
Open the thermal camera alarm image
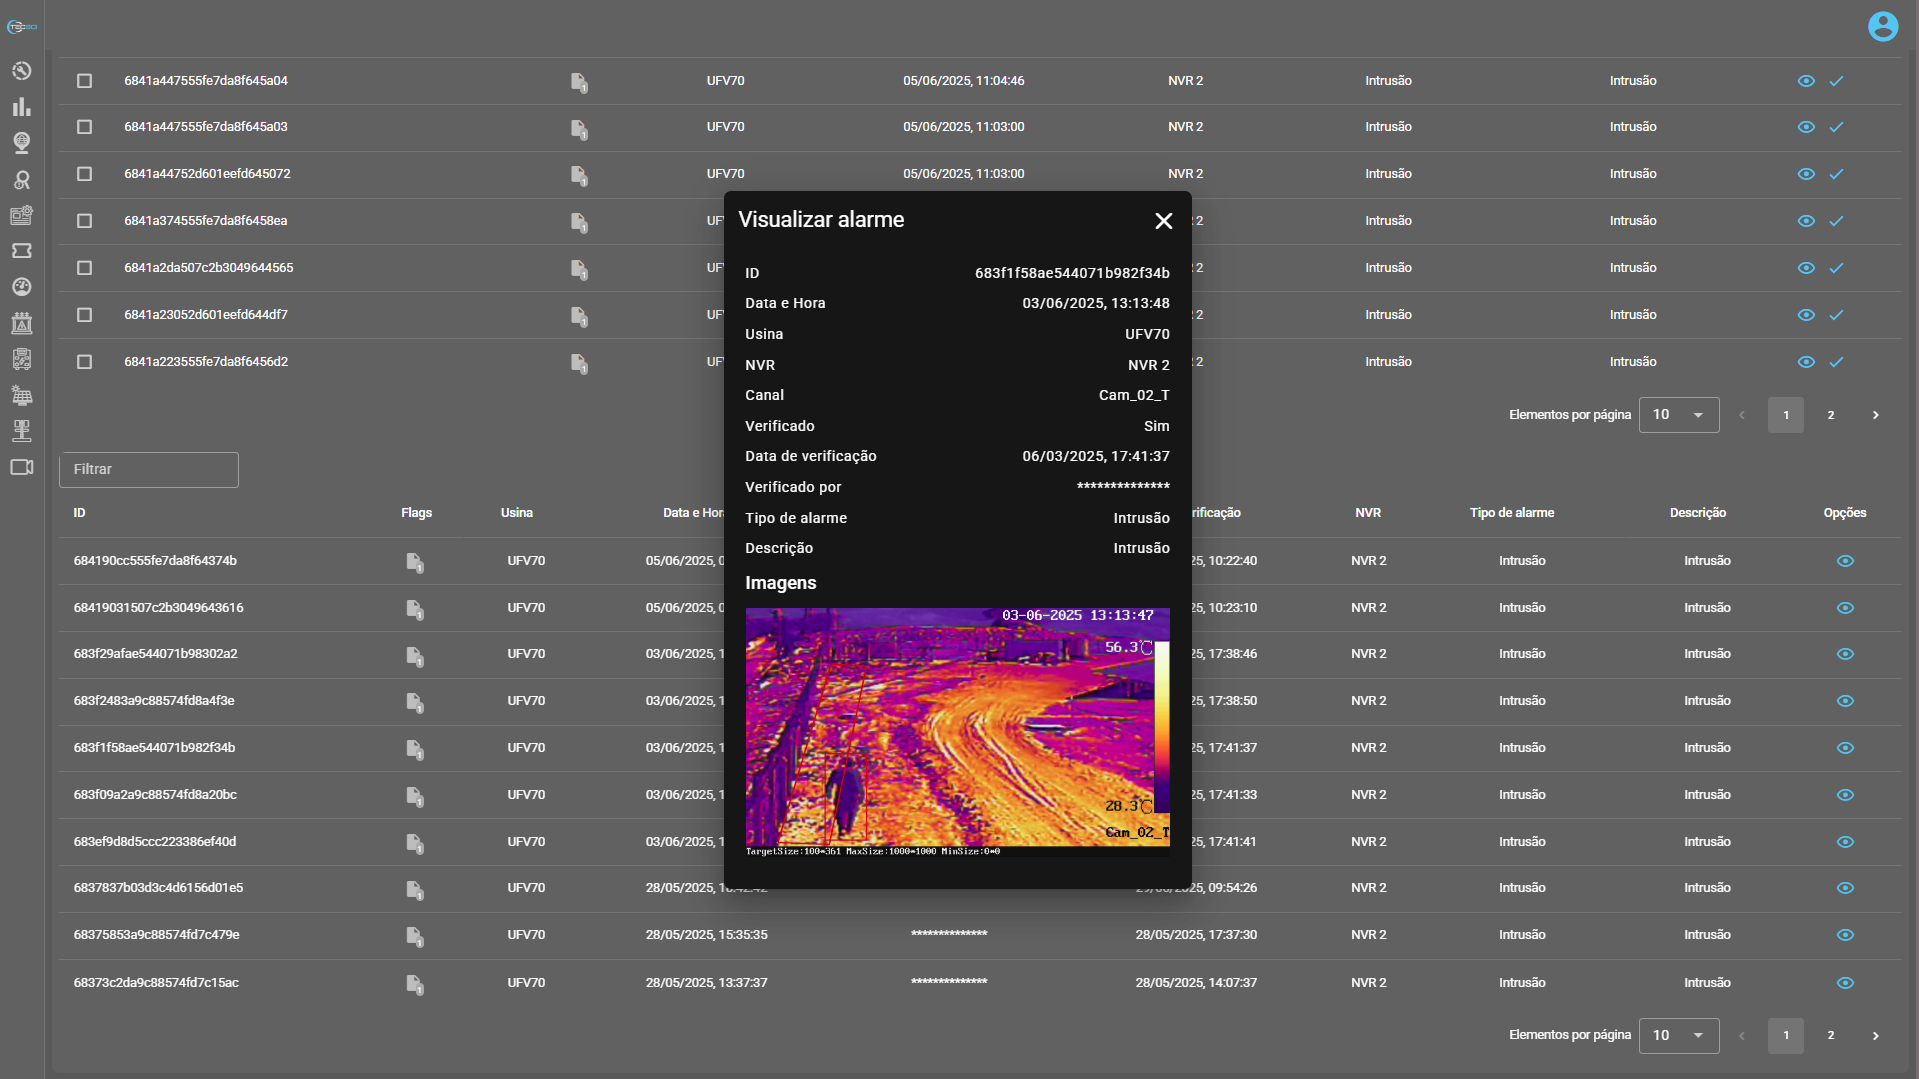(957, 732)
